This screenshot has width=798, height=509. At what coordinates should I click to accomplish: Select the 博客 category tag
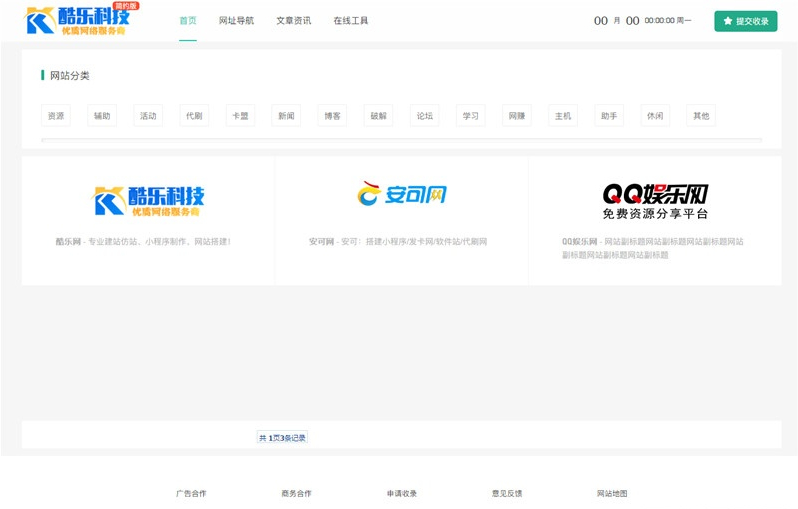pyautogui.click(x=332, y=116)
